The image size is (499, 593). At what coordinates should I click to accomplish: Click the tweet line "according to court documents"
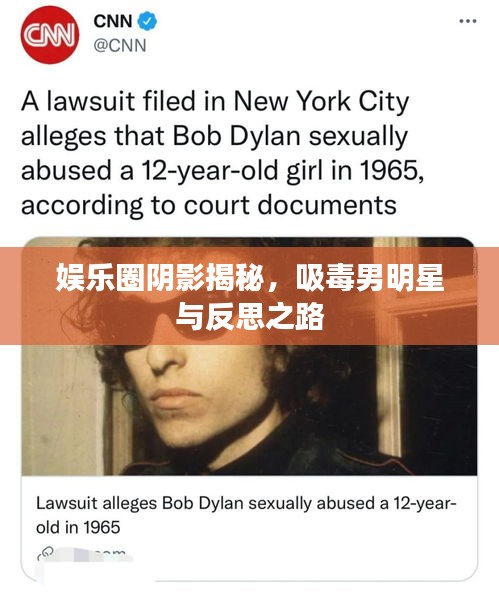[x=209, y=206]
